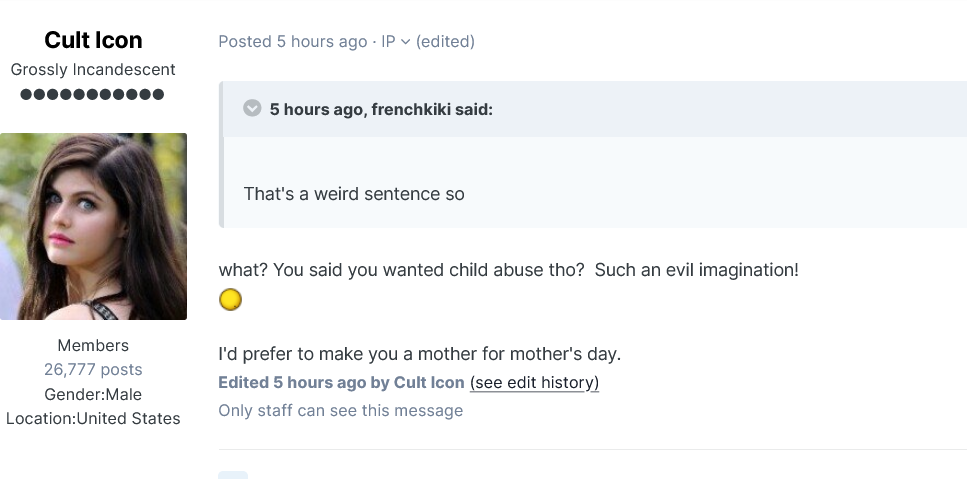Click the 'Only staff can see this message' note
This screenshot has width=967, height=479.
coord(340,410)
